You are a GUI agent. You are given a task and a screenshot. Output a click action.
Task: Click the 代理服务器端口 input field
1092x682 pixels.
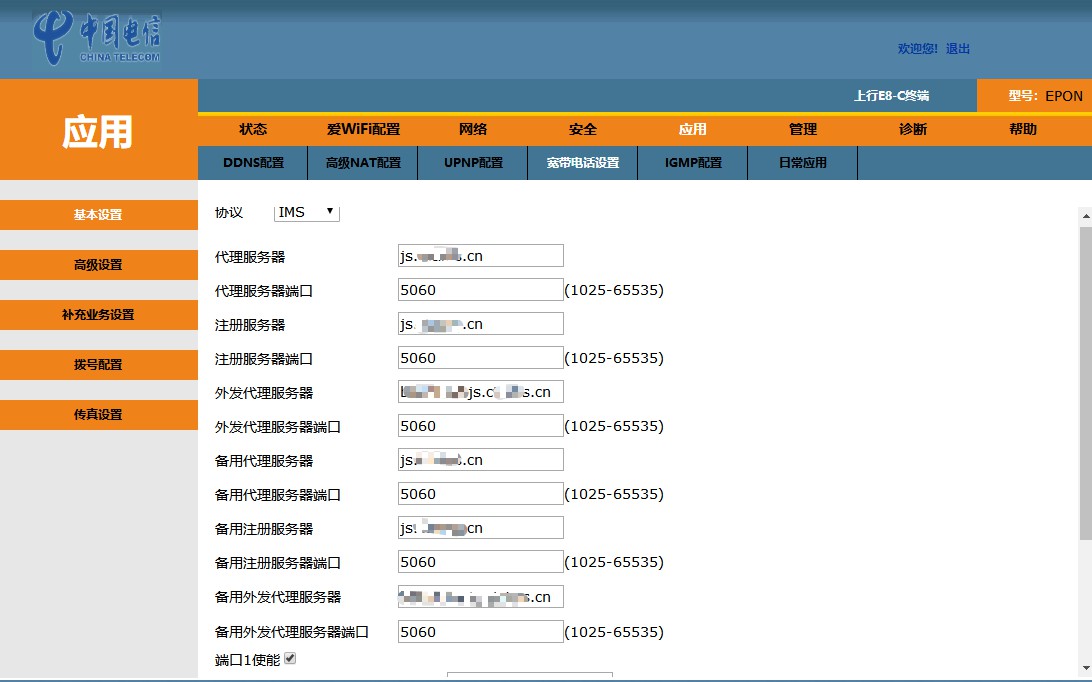click(x=480, y=290)
